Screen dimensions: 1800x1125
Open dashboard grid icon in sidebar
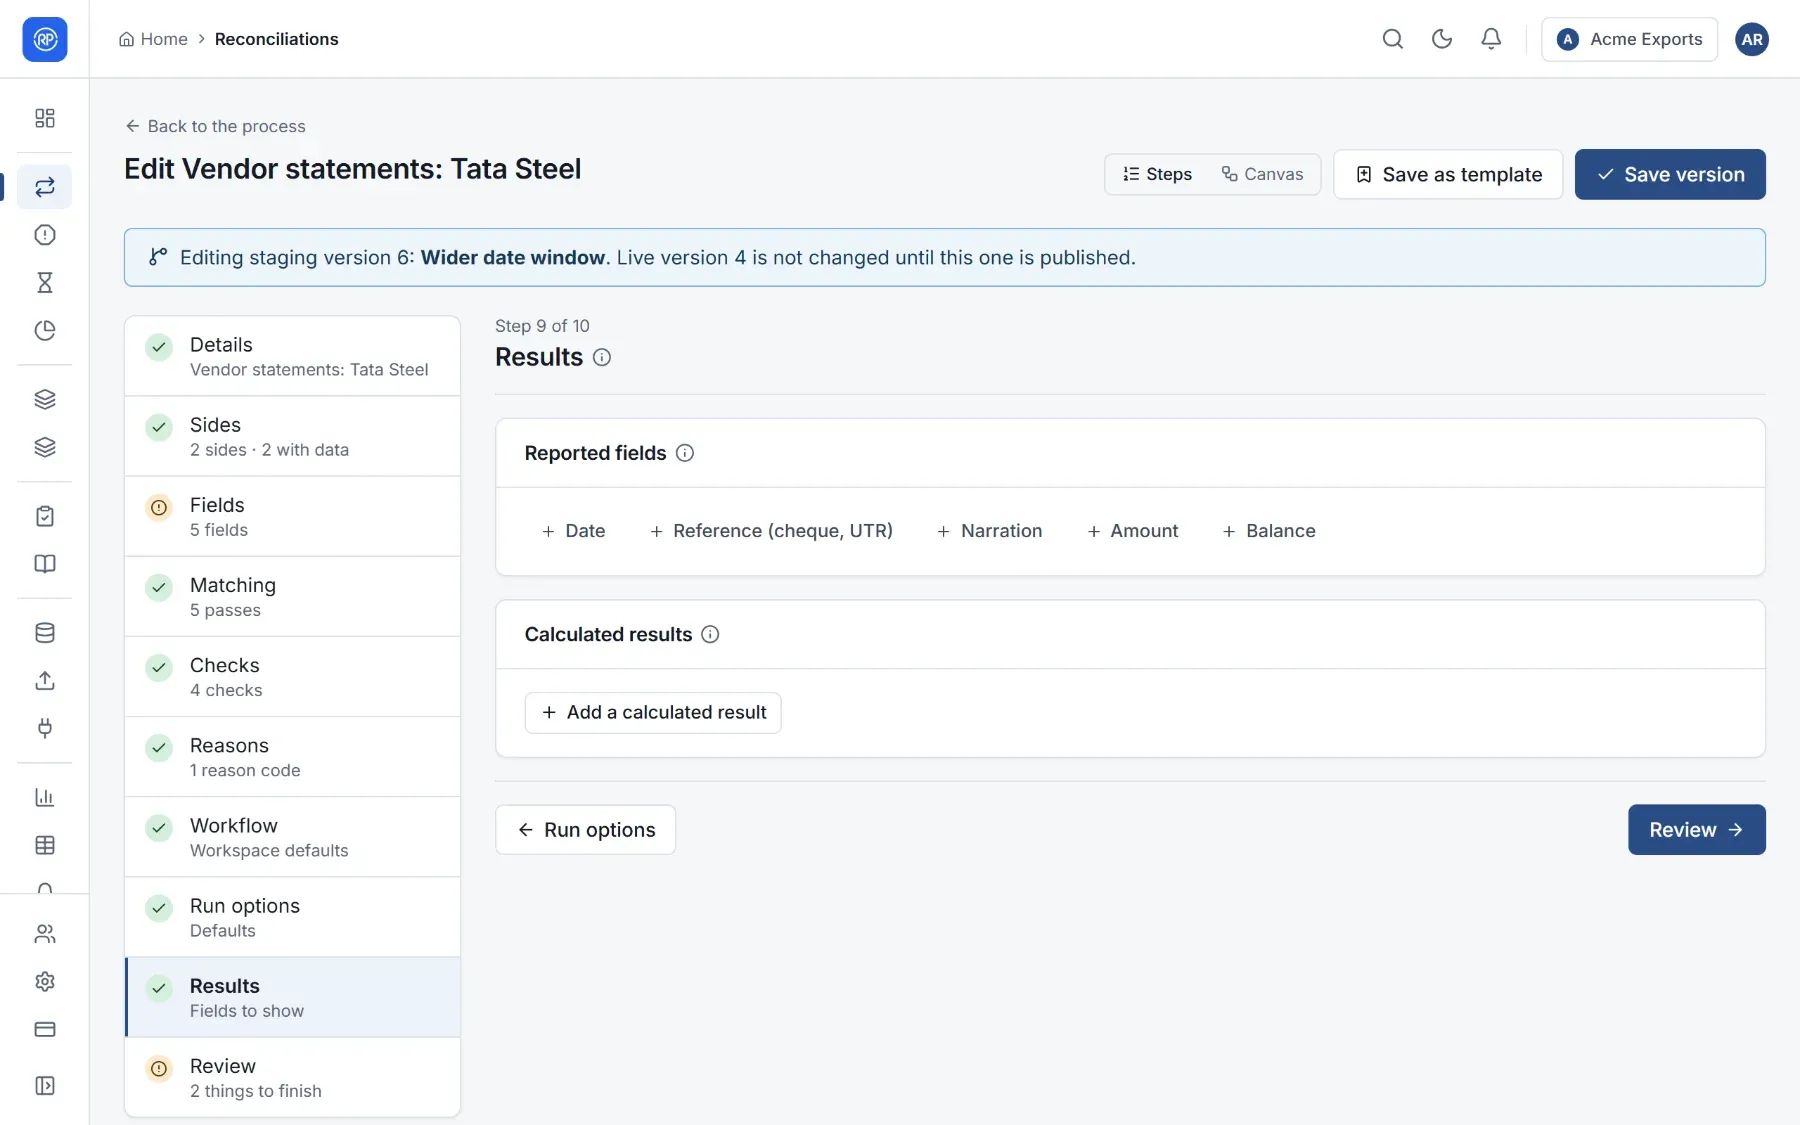pyautogui.click(x=45, y=118)
